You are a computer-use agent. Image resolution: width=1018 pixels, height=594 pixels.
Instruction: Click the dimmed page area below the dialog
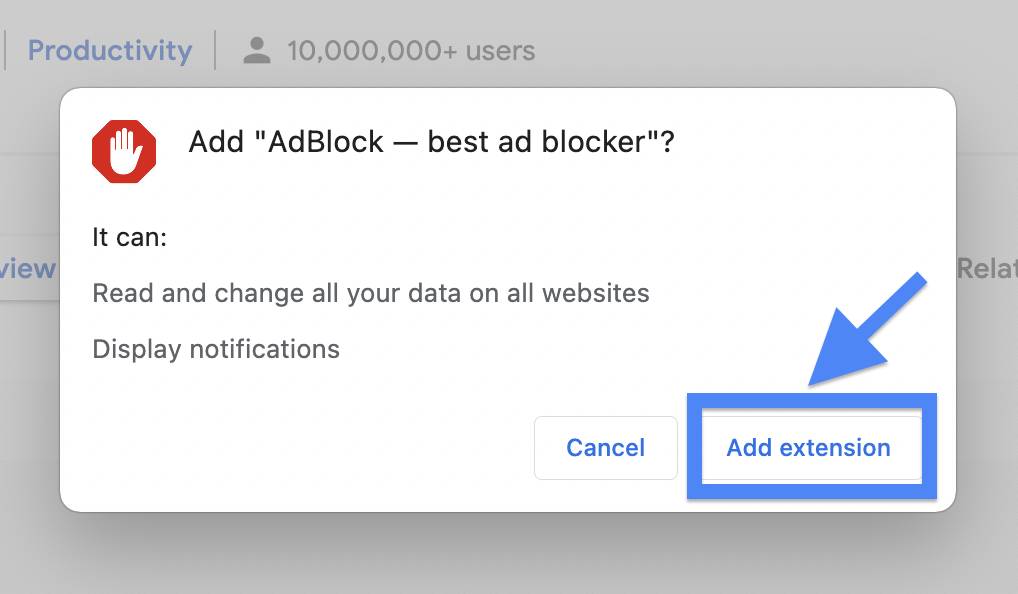(x=509, y=553)
